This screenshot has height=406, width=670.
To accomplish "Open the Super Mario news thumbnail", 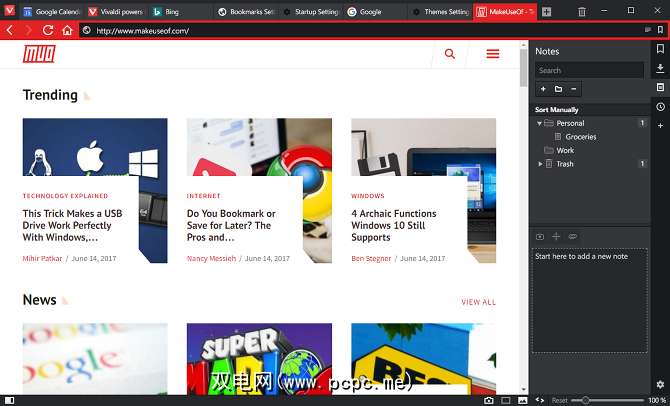I will (259, 359).
